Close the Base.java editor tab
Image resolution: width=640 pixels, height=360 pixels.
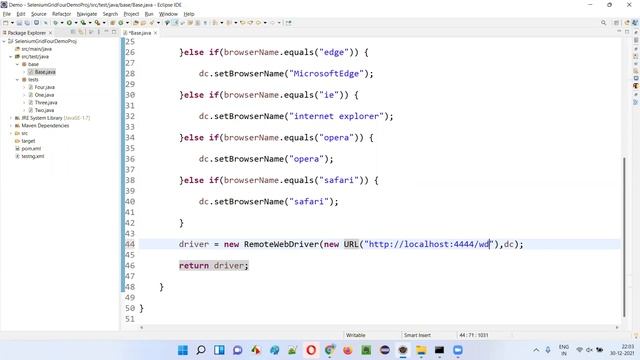[156, 33]
